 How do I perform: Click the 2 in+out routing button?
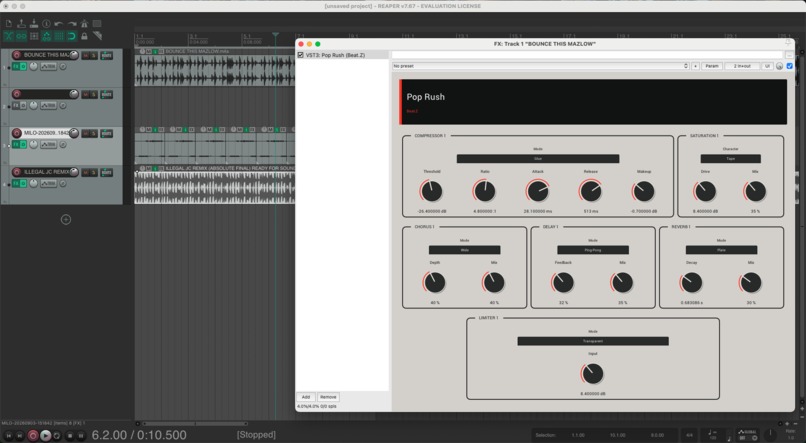[742, 66]
